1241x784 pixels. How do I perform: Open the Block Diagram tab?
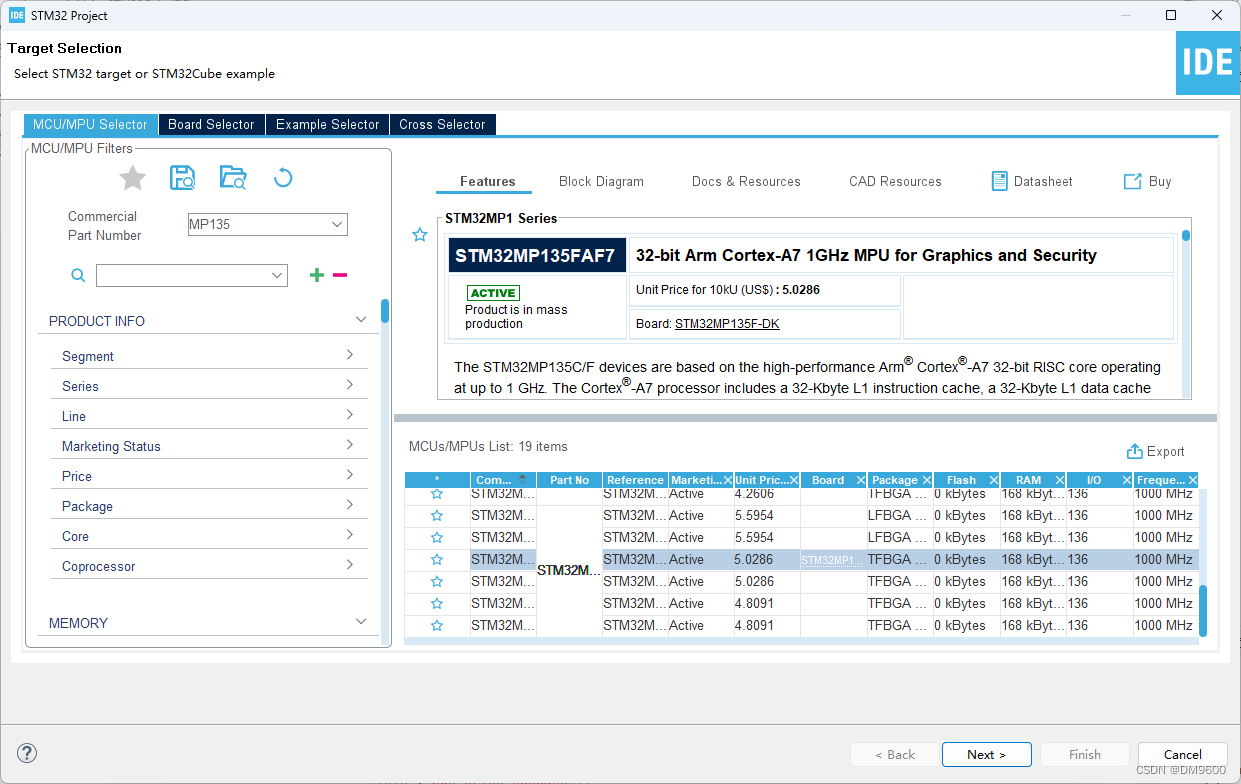coord(601,181)
